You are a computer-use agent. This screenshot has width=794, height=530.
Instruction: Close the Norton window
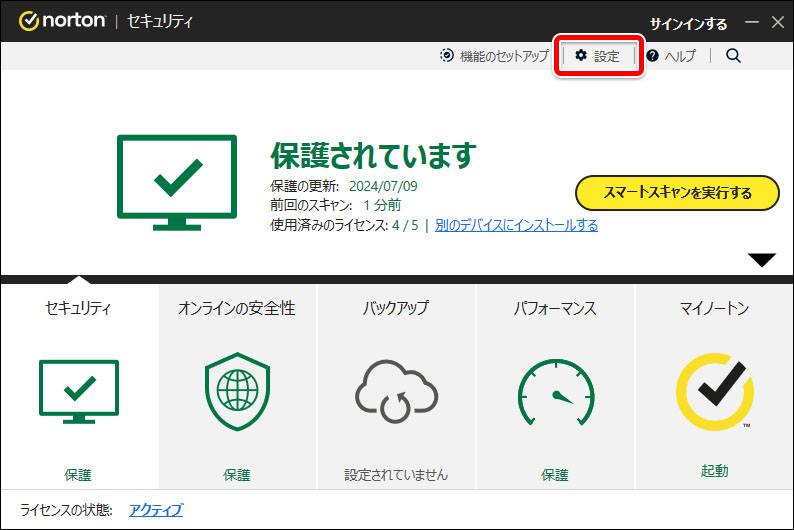coord(778,22)
